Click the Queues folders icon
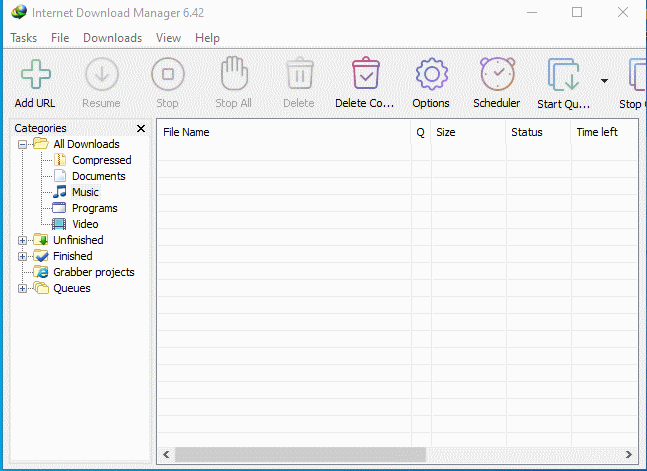This screenshot has height=471, width=647. [x=41, y=288]
